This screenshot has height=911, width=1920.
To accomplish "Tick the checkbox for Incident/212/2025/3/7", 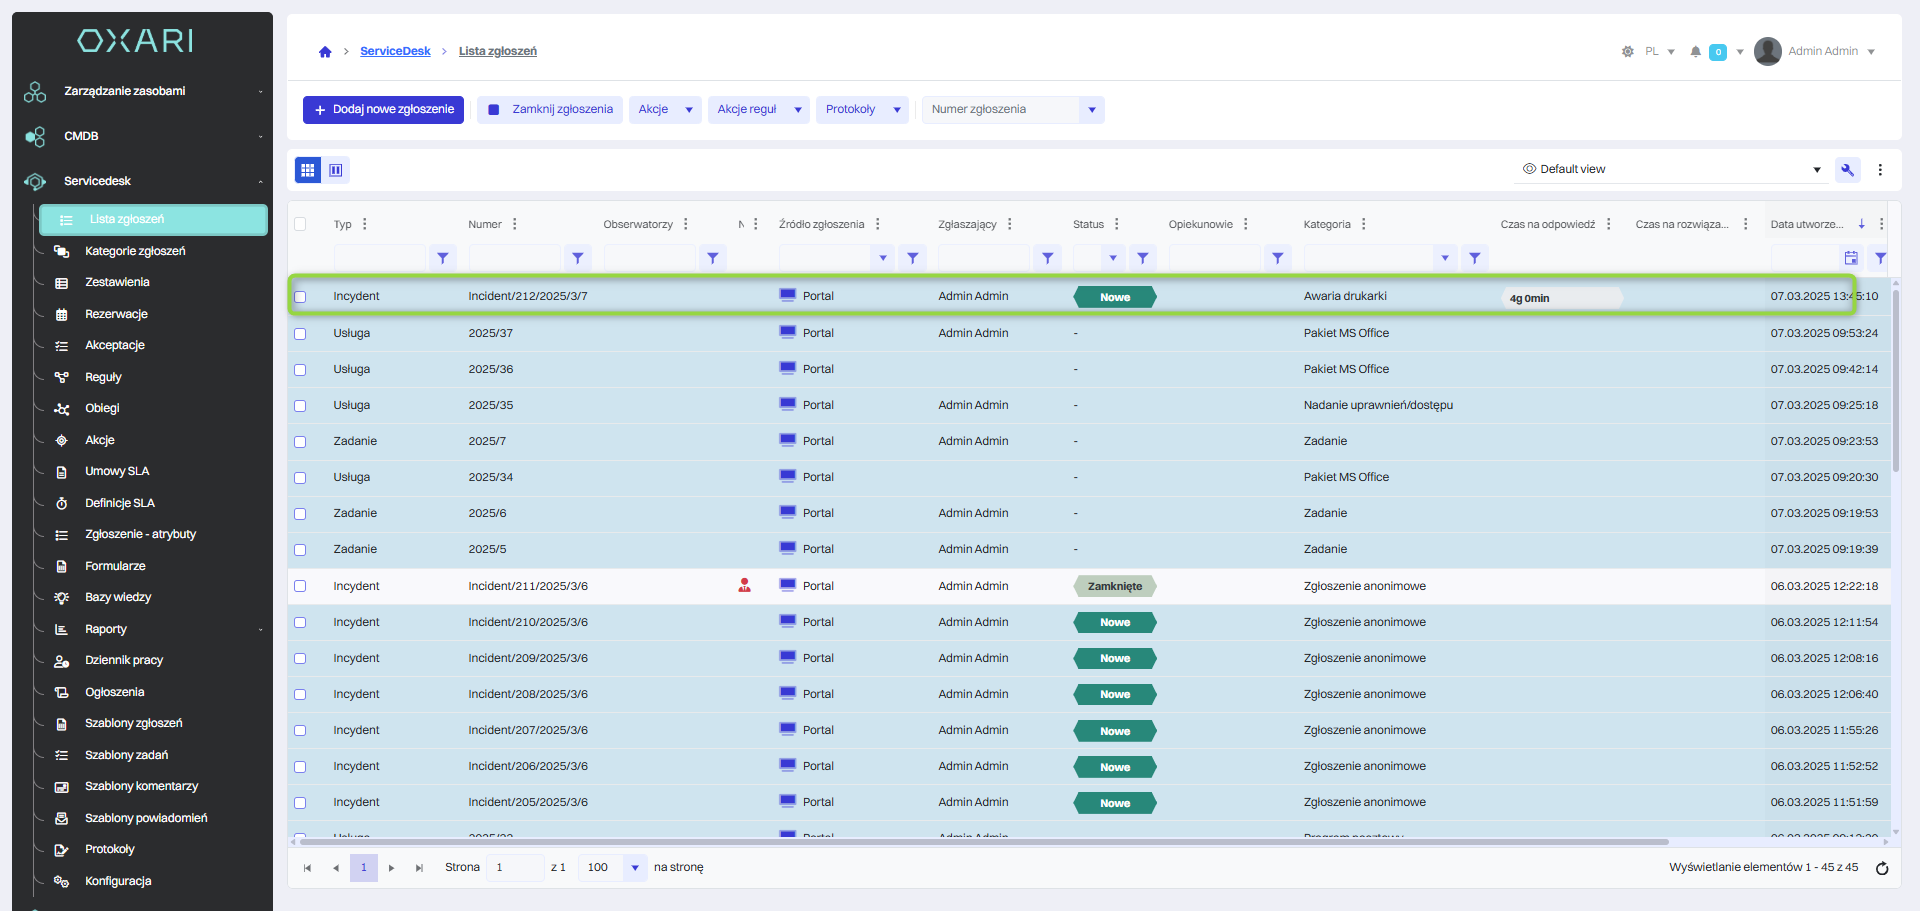I will 300,297.
